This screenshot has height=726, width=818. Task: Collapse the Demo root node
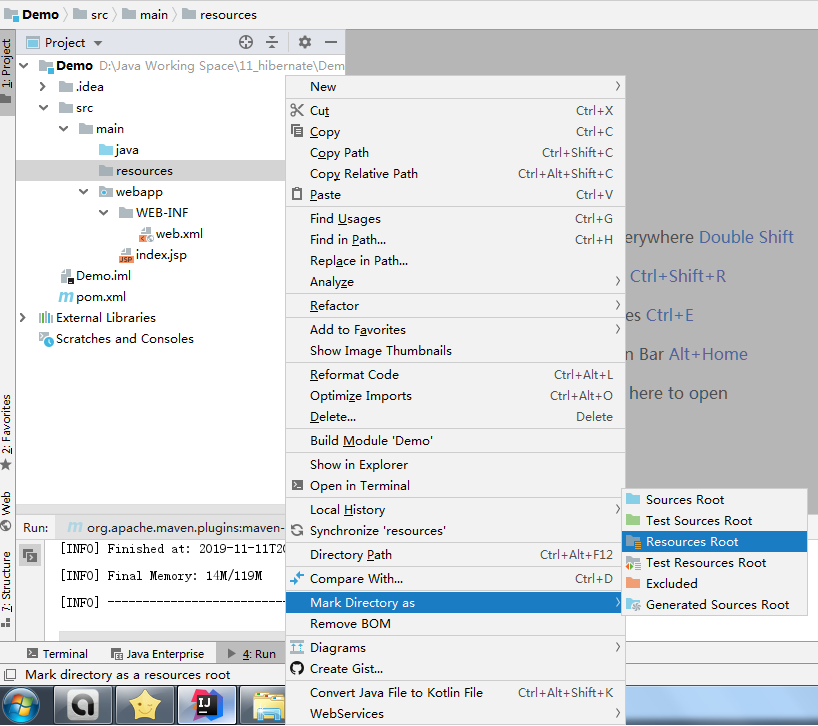coord(23,66)
